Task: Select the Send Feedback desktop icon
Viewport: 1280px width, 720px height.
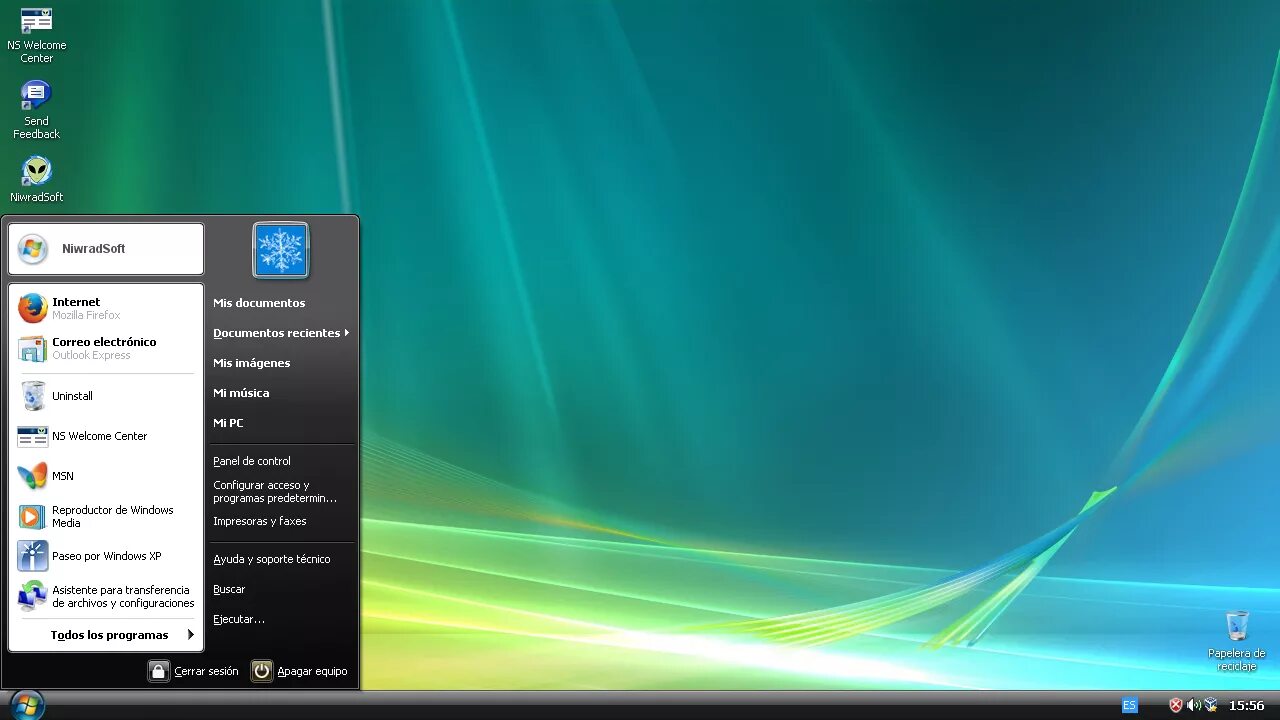Action: [x=36, y=110]
